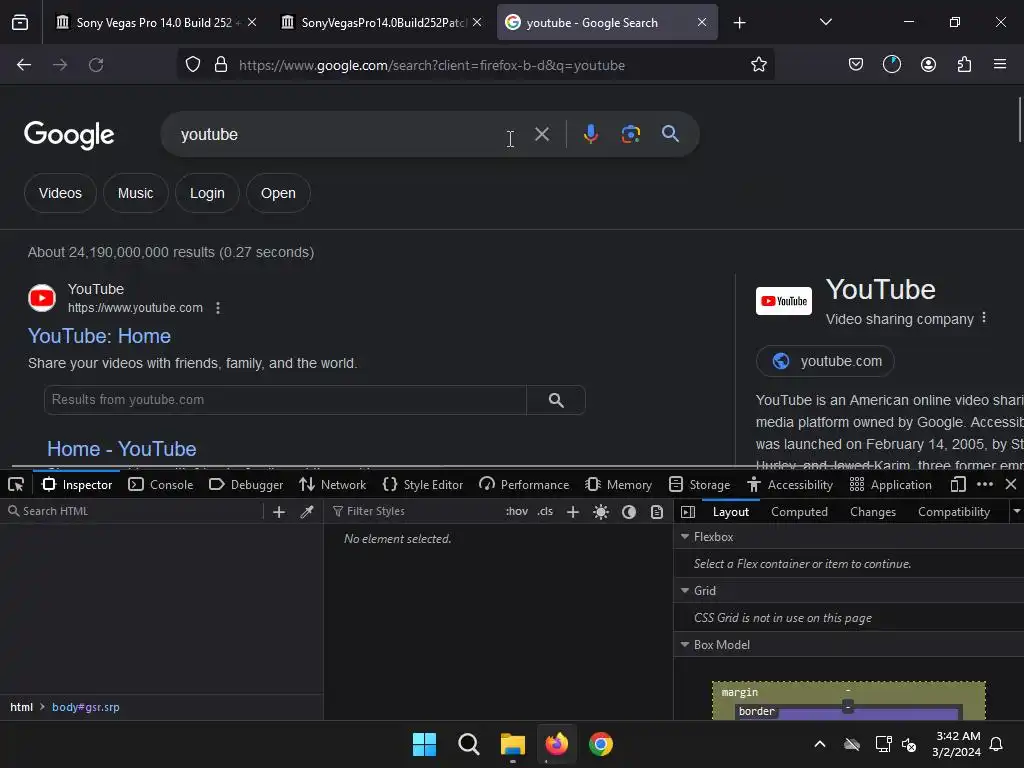1024x768 pixels.
Task: Open Style Editor tab
Action: point(423,485)
